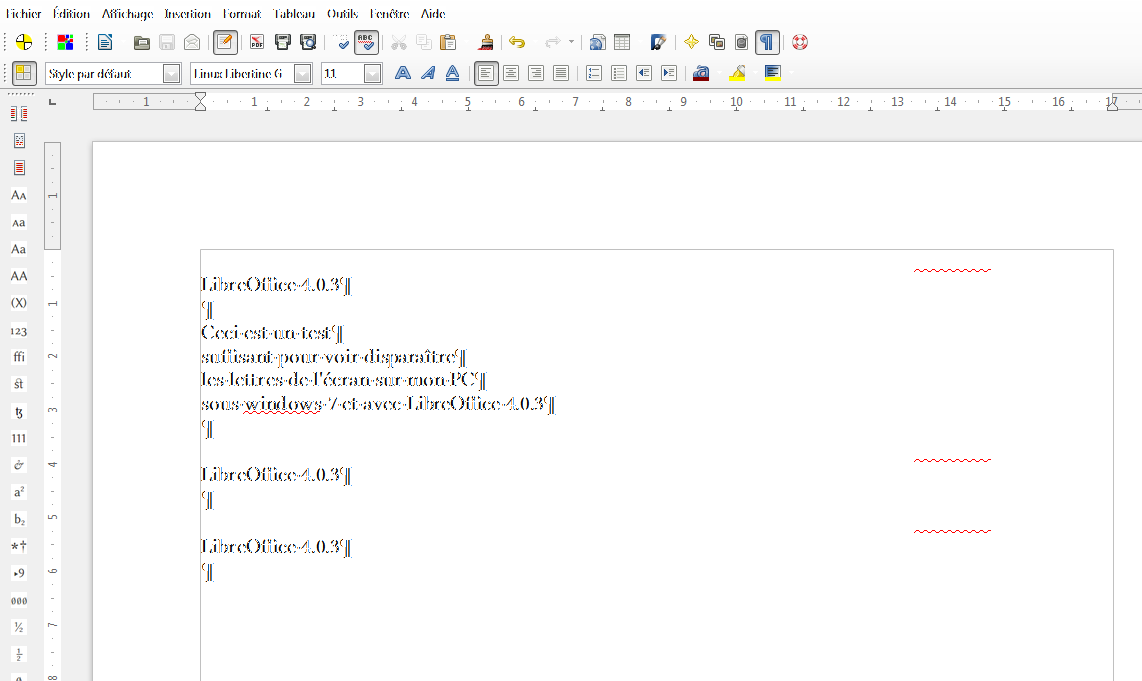Open the Insert Table icon
Image resolution: width=1142 pixels, height=681 pixels.
(622, 42)
